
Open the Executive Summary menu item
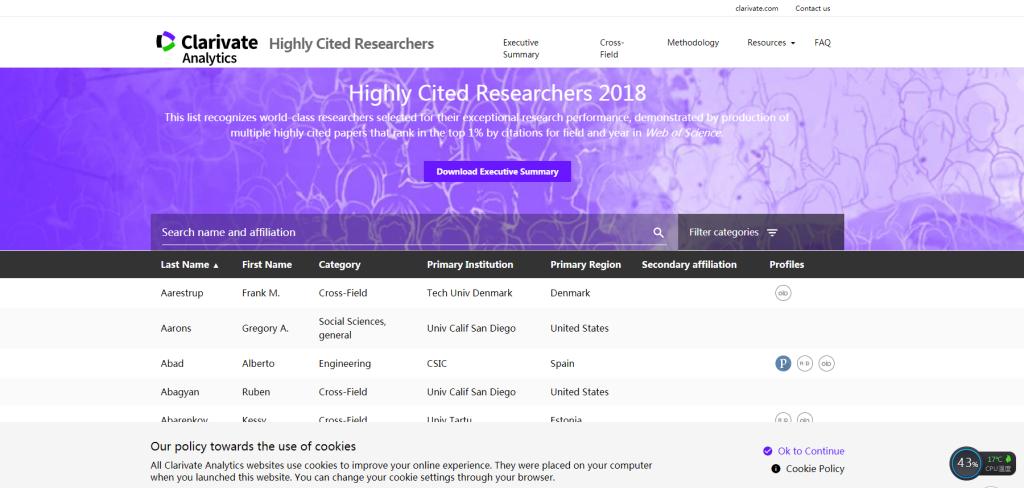pos(520,49)
